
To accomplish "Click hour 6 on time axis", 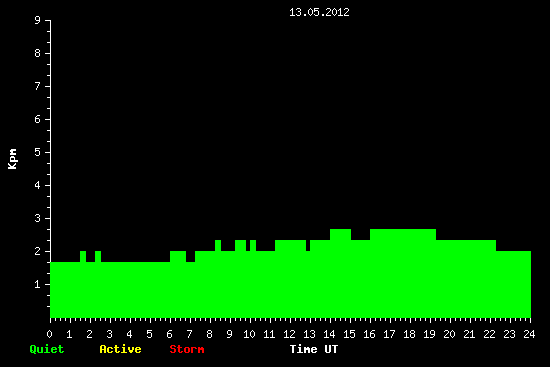I will pyautogui.click(x=170, y=334).
